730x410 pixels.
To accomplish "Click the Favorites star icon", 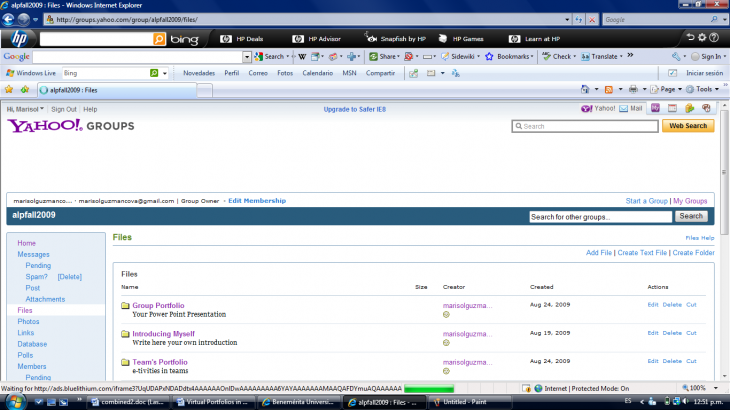I will tap(9, 90).
